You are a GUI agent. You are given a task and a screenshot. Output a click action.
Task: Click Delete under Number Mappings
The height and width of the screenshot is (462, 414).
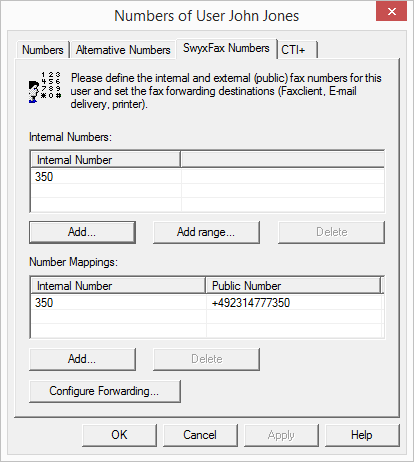(206, 359)
